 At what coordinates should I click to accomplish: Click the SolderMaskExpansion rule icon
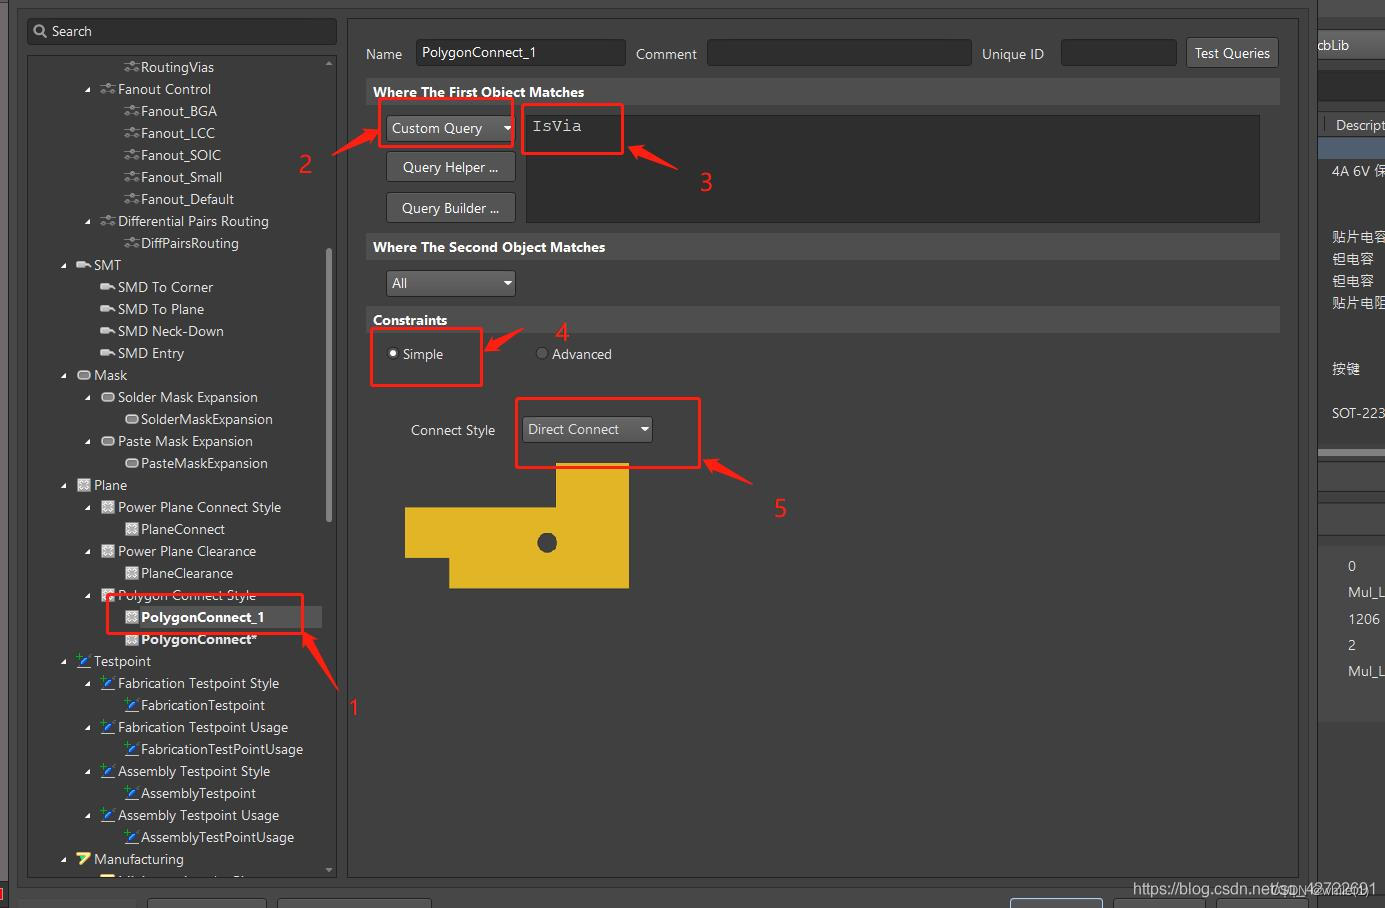132,419
